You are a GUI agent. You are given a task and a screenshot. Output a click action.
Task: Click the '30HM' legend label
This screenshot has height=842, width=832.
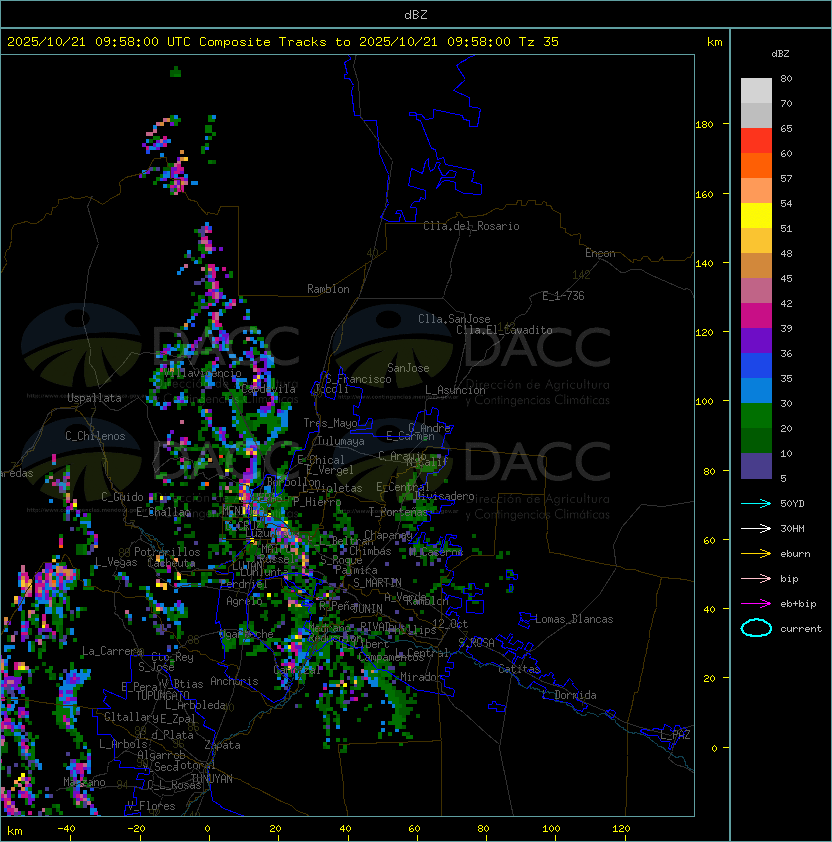tap(792, 528)
